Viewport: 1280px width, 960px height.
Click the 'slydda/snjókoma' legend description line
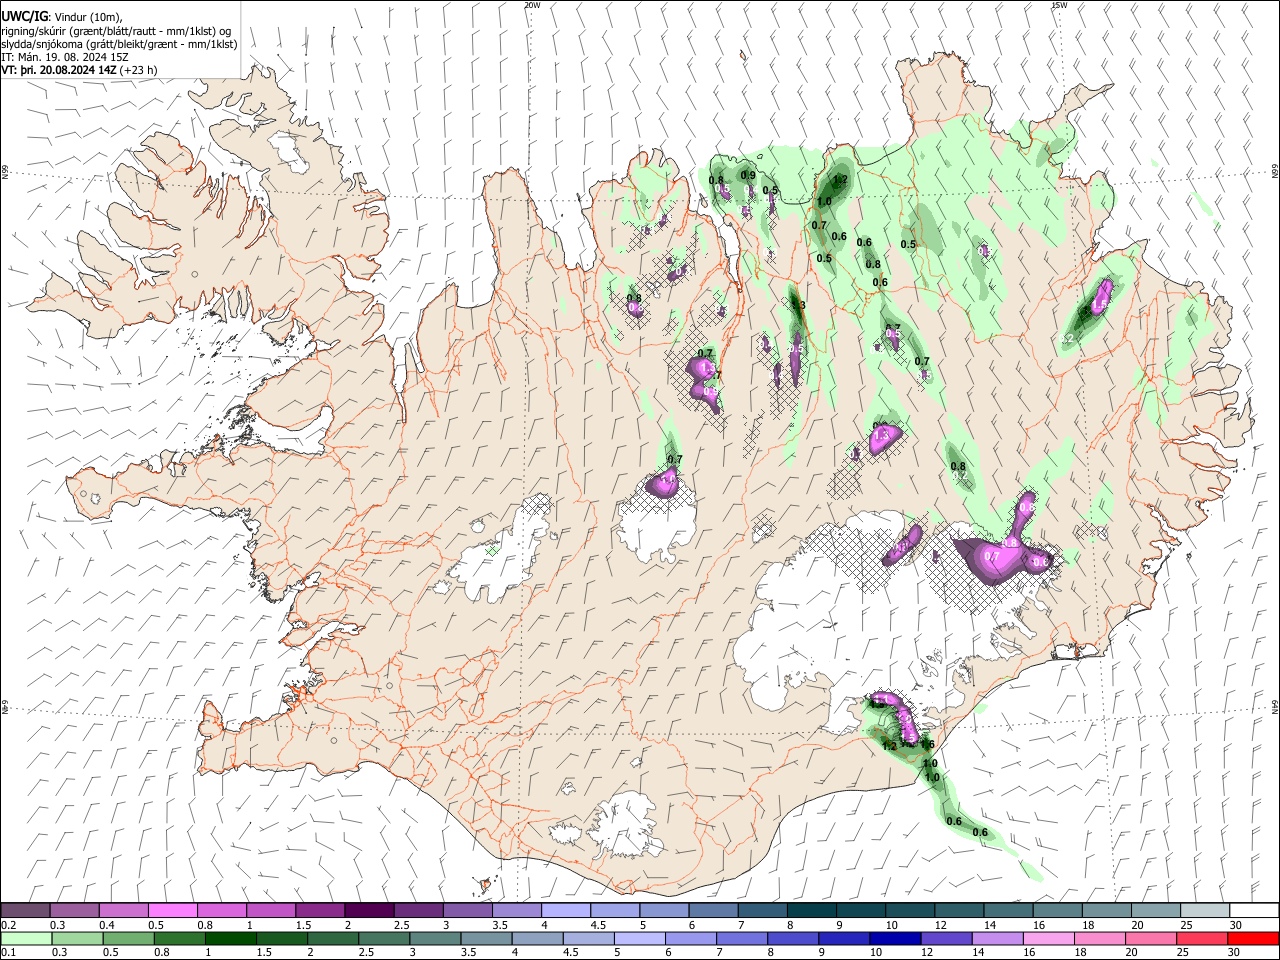pos(119,45)
